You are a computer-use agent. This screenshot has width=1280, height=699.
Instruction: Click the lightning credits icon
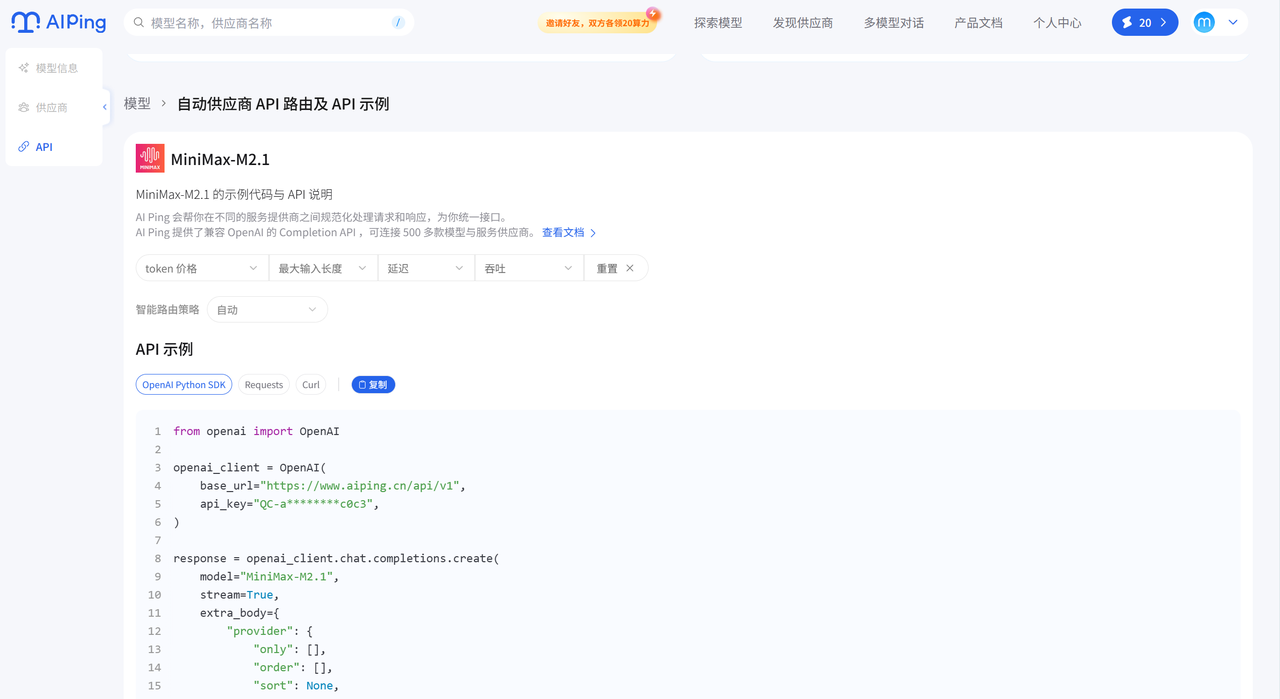pyautogui.click(x=1127, y=22)
